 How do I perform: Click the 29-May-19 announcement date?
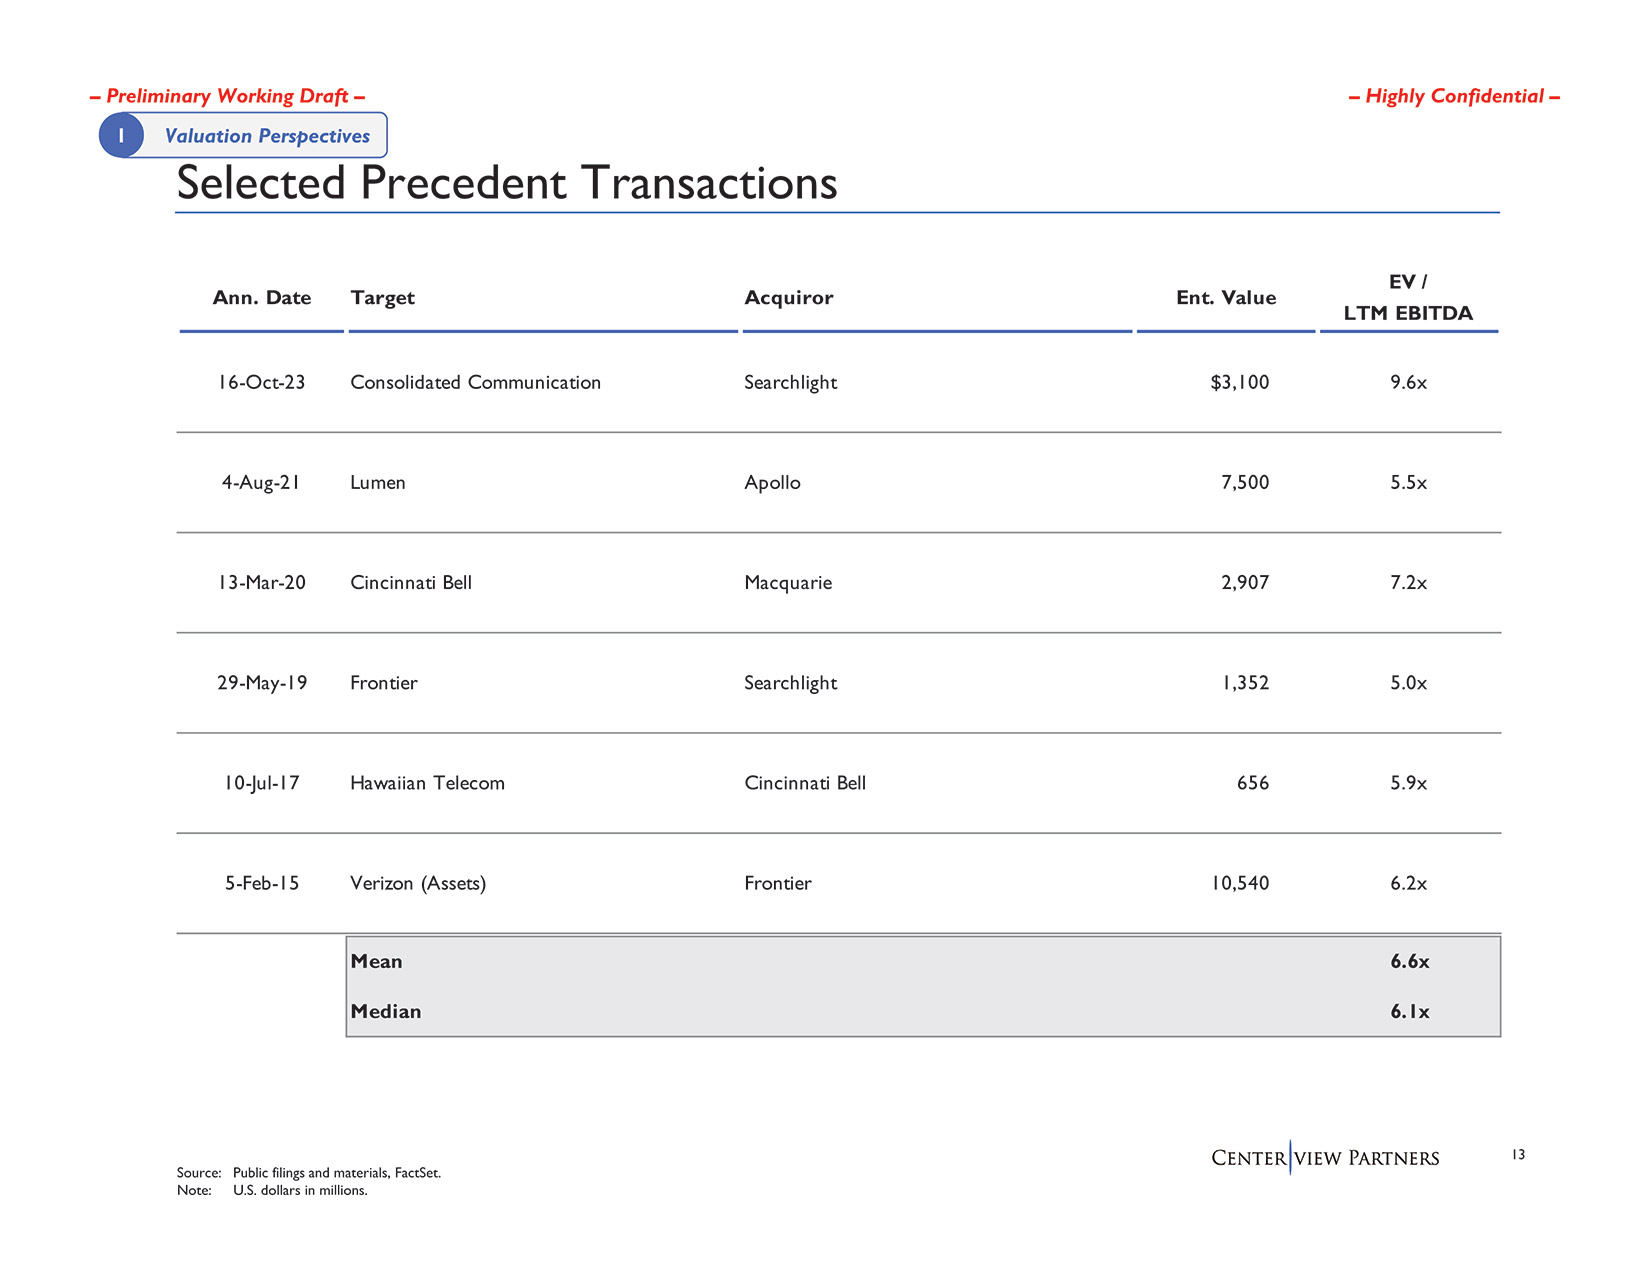click(262, 683)
